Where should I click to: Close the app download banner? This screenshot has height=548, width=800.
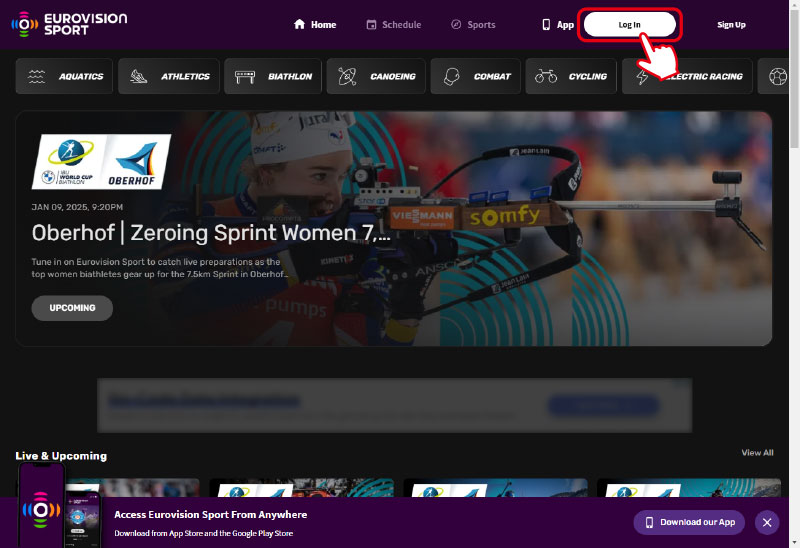[767, 522]
